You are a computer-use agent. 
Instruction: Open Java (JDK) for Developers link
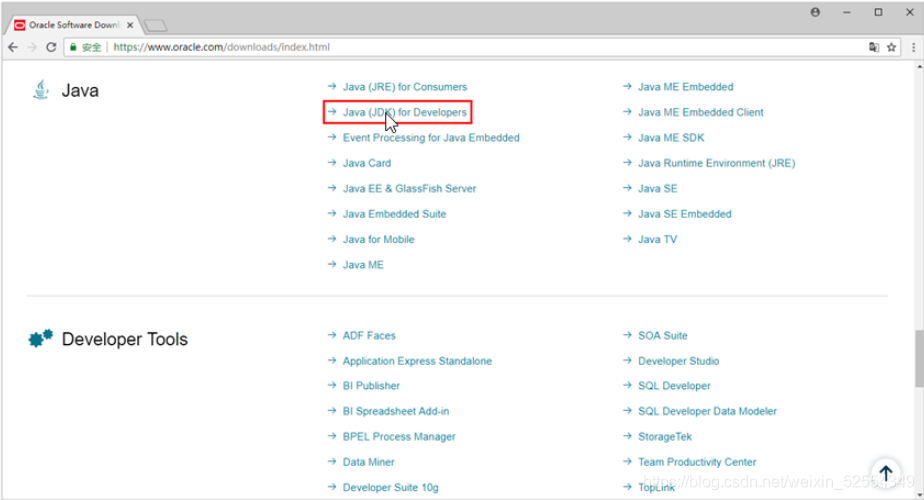[x=405, y=112]
